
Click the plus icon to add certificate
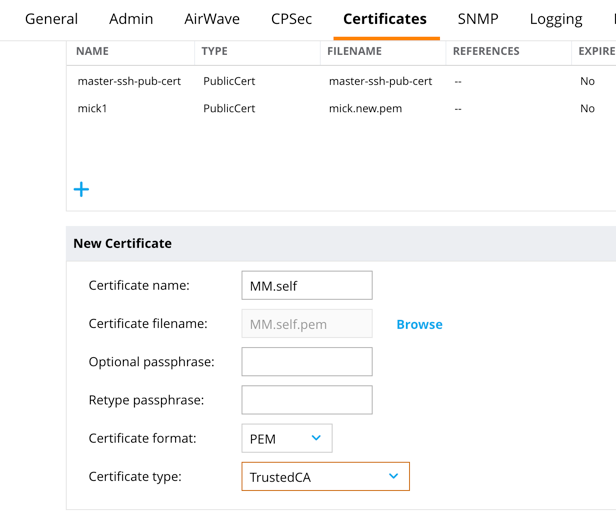tap(81, 189)
